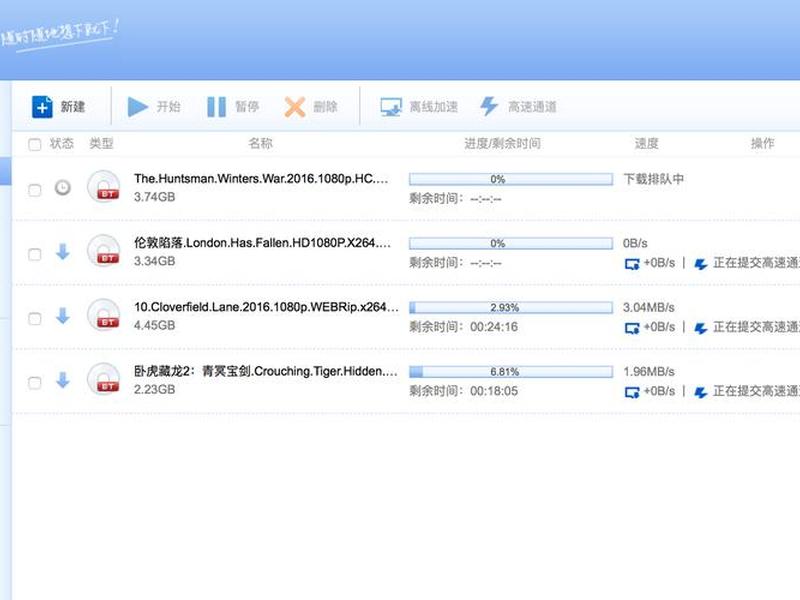Viewport: 800px width, 600px height.
Task: Click the BT disc icon for The.Huntsman
Action: (104, 187)
